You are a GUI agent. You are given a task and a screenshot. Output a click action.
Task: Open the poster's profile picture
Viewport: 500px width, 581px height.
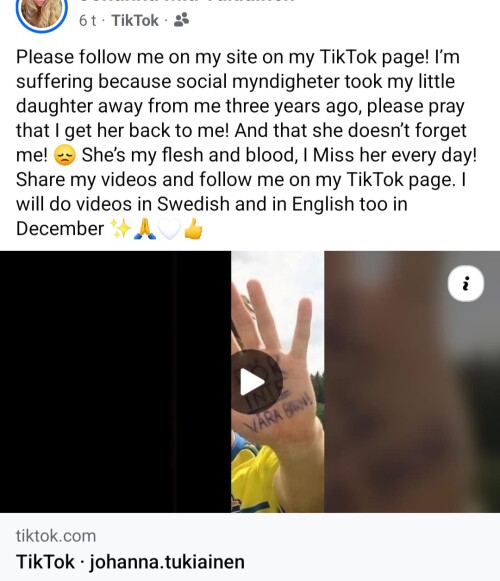[42, 11]
